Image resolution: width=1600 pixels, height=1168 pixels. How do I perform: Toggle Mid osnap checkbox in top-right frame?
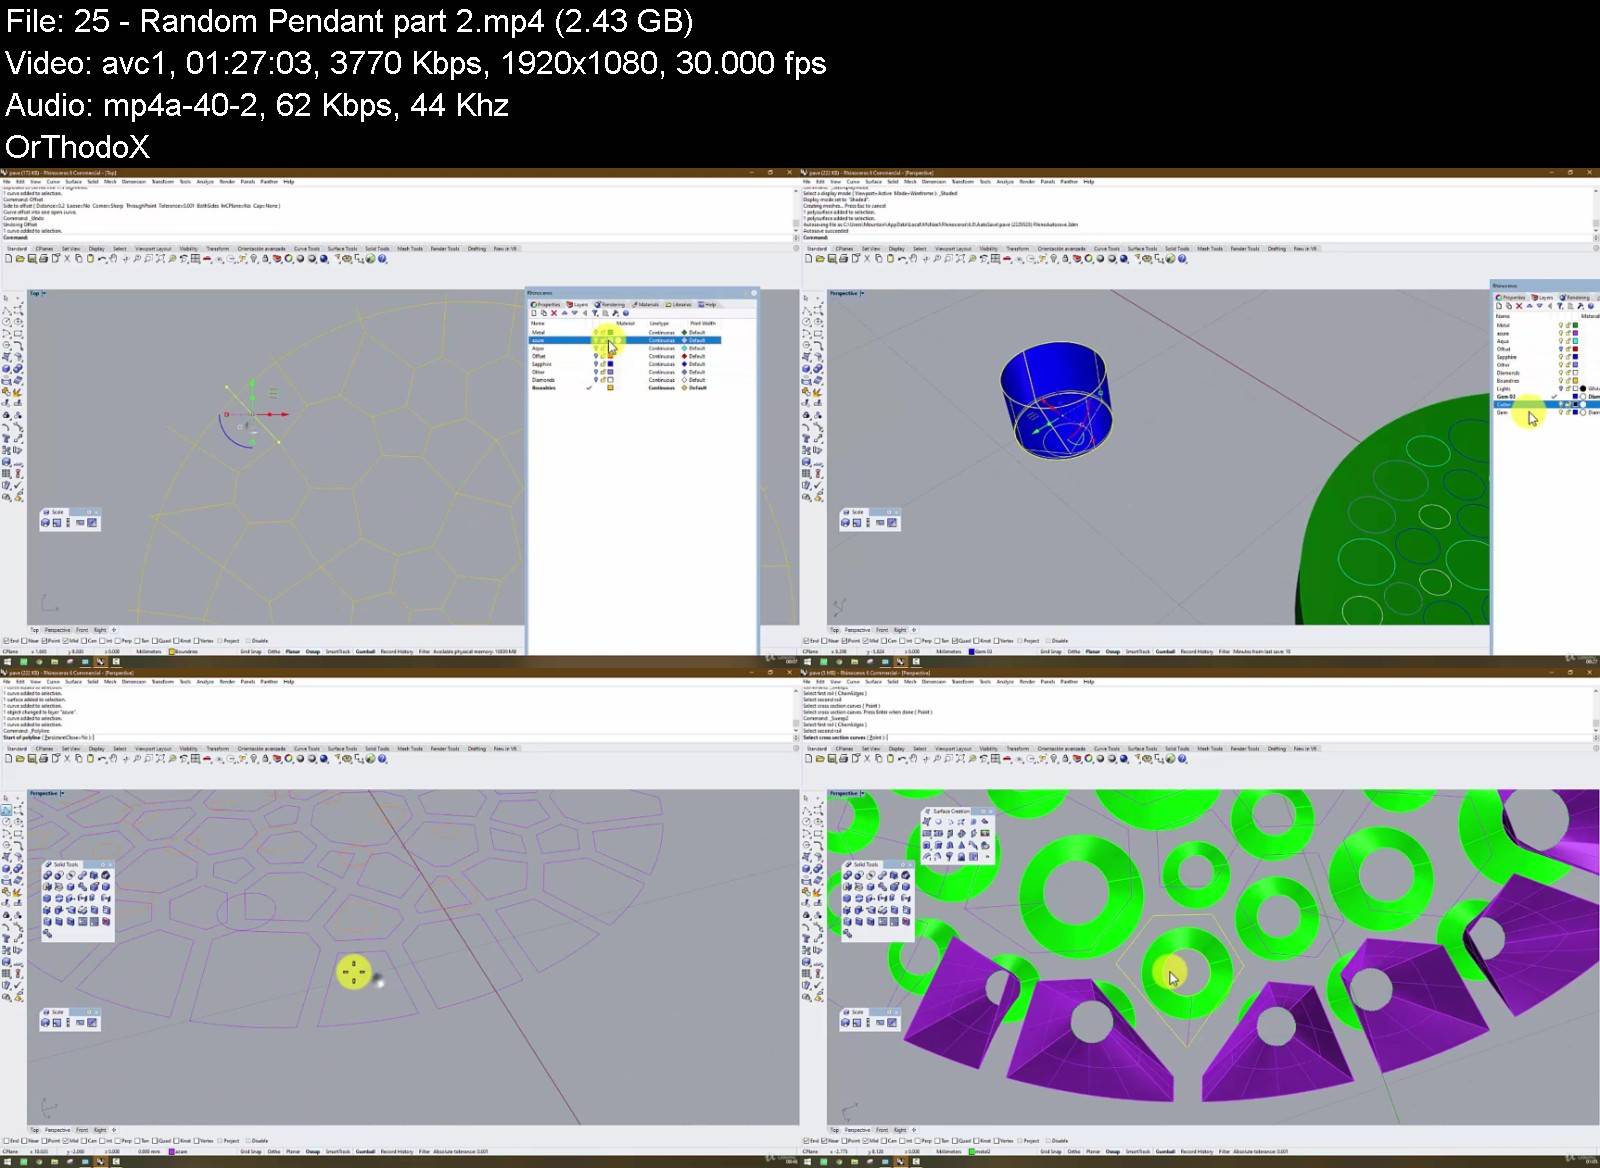(865, 641)
